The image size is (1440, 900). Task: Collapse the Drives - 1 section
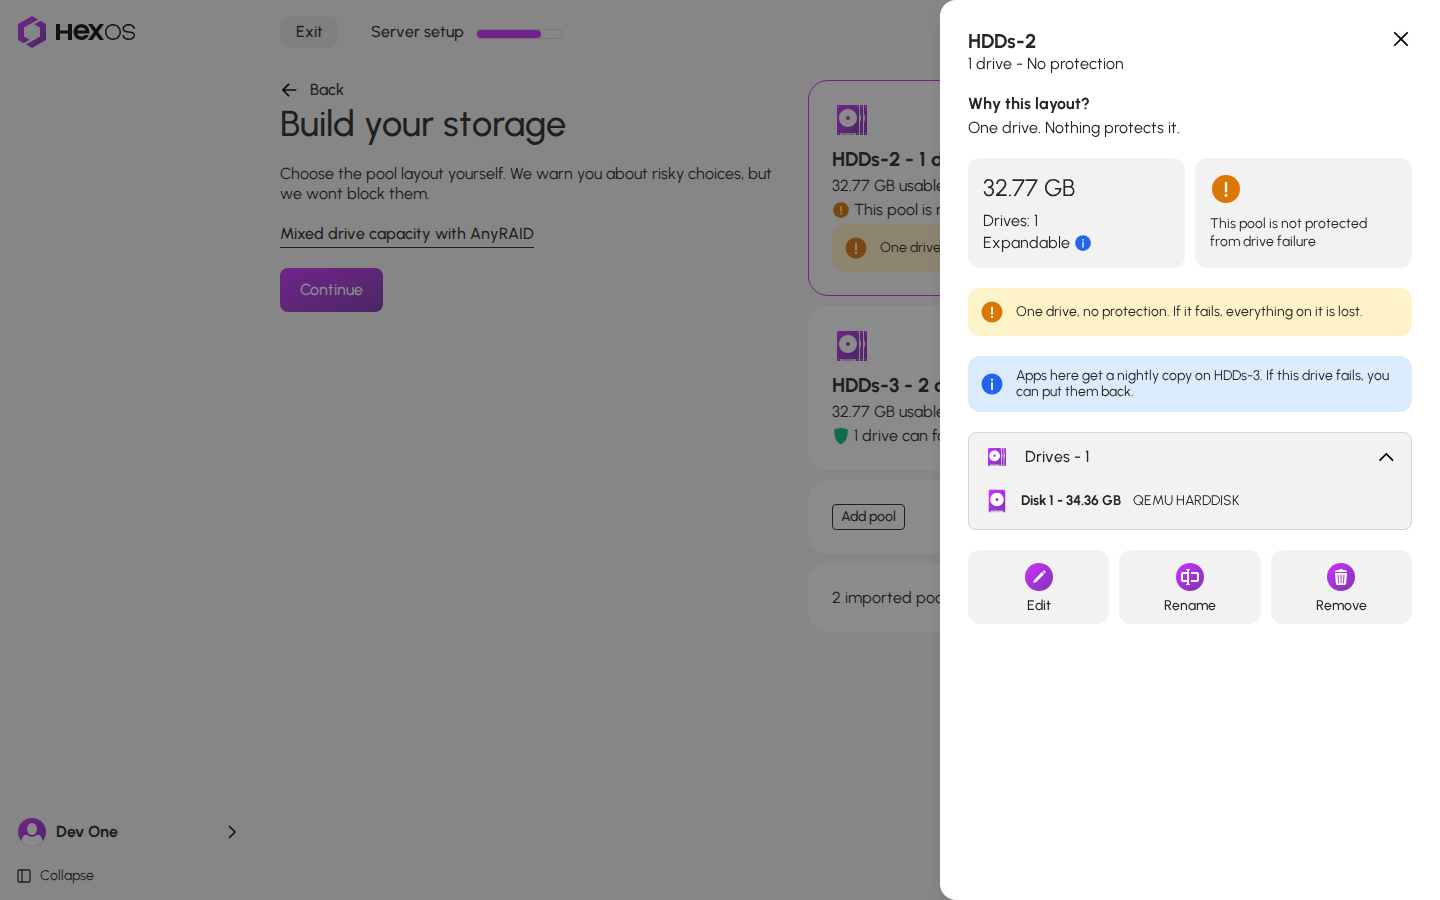pos(1386,457)
